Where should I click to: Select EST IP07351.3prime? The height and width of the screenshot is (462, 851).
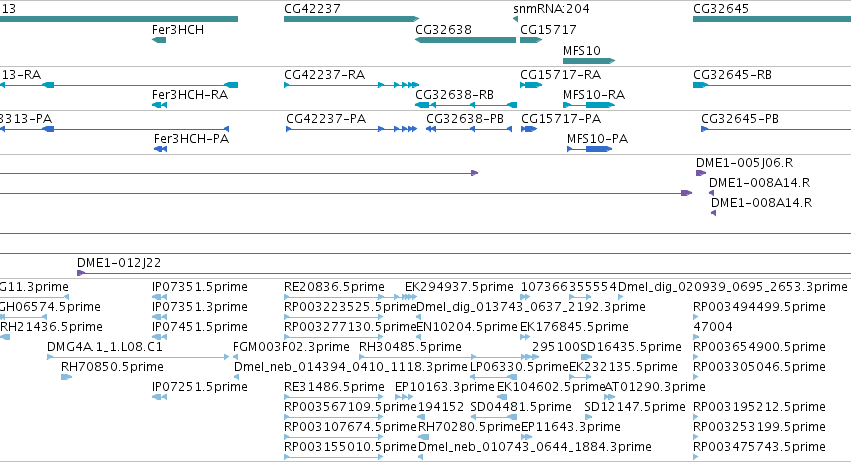(x=200, y=307)
